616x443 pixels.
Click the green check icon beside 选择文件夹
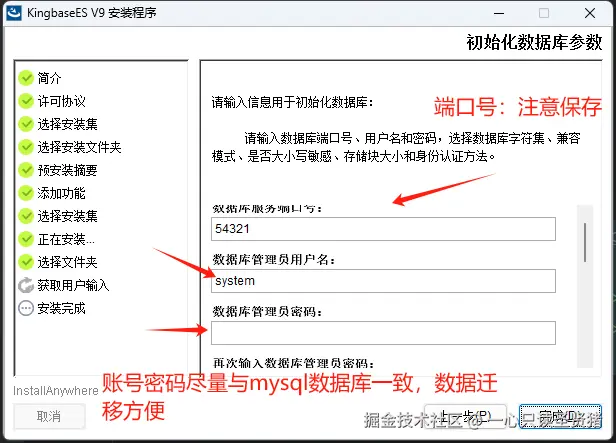tap(26, 262)
